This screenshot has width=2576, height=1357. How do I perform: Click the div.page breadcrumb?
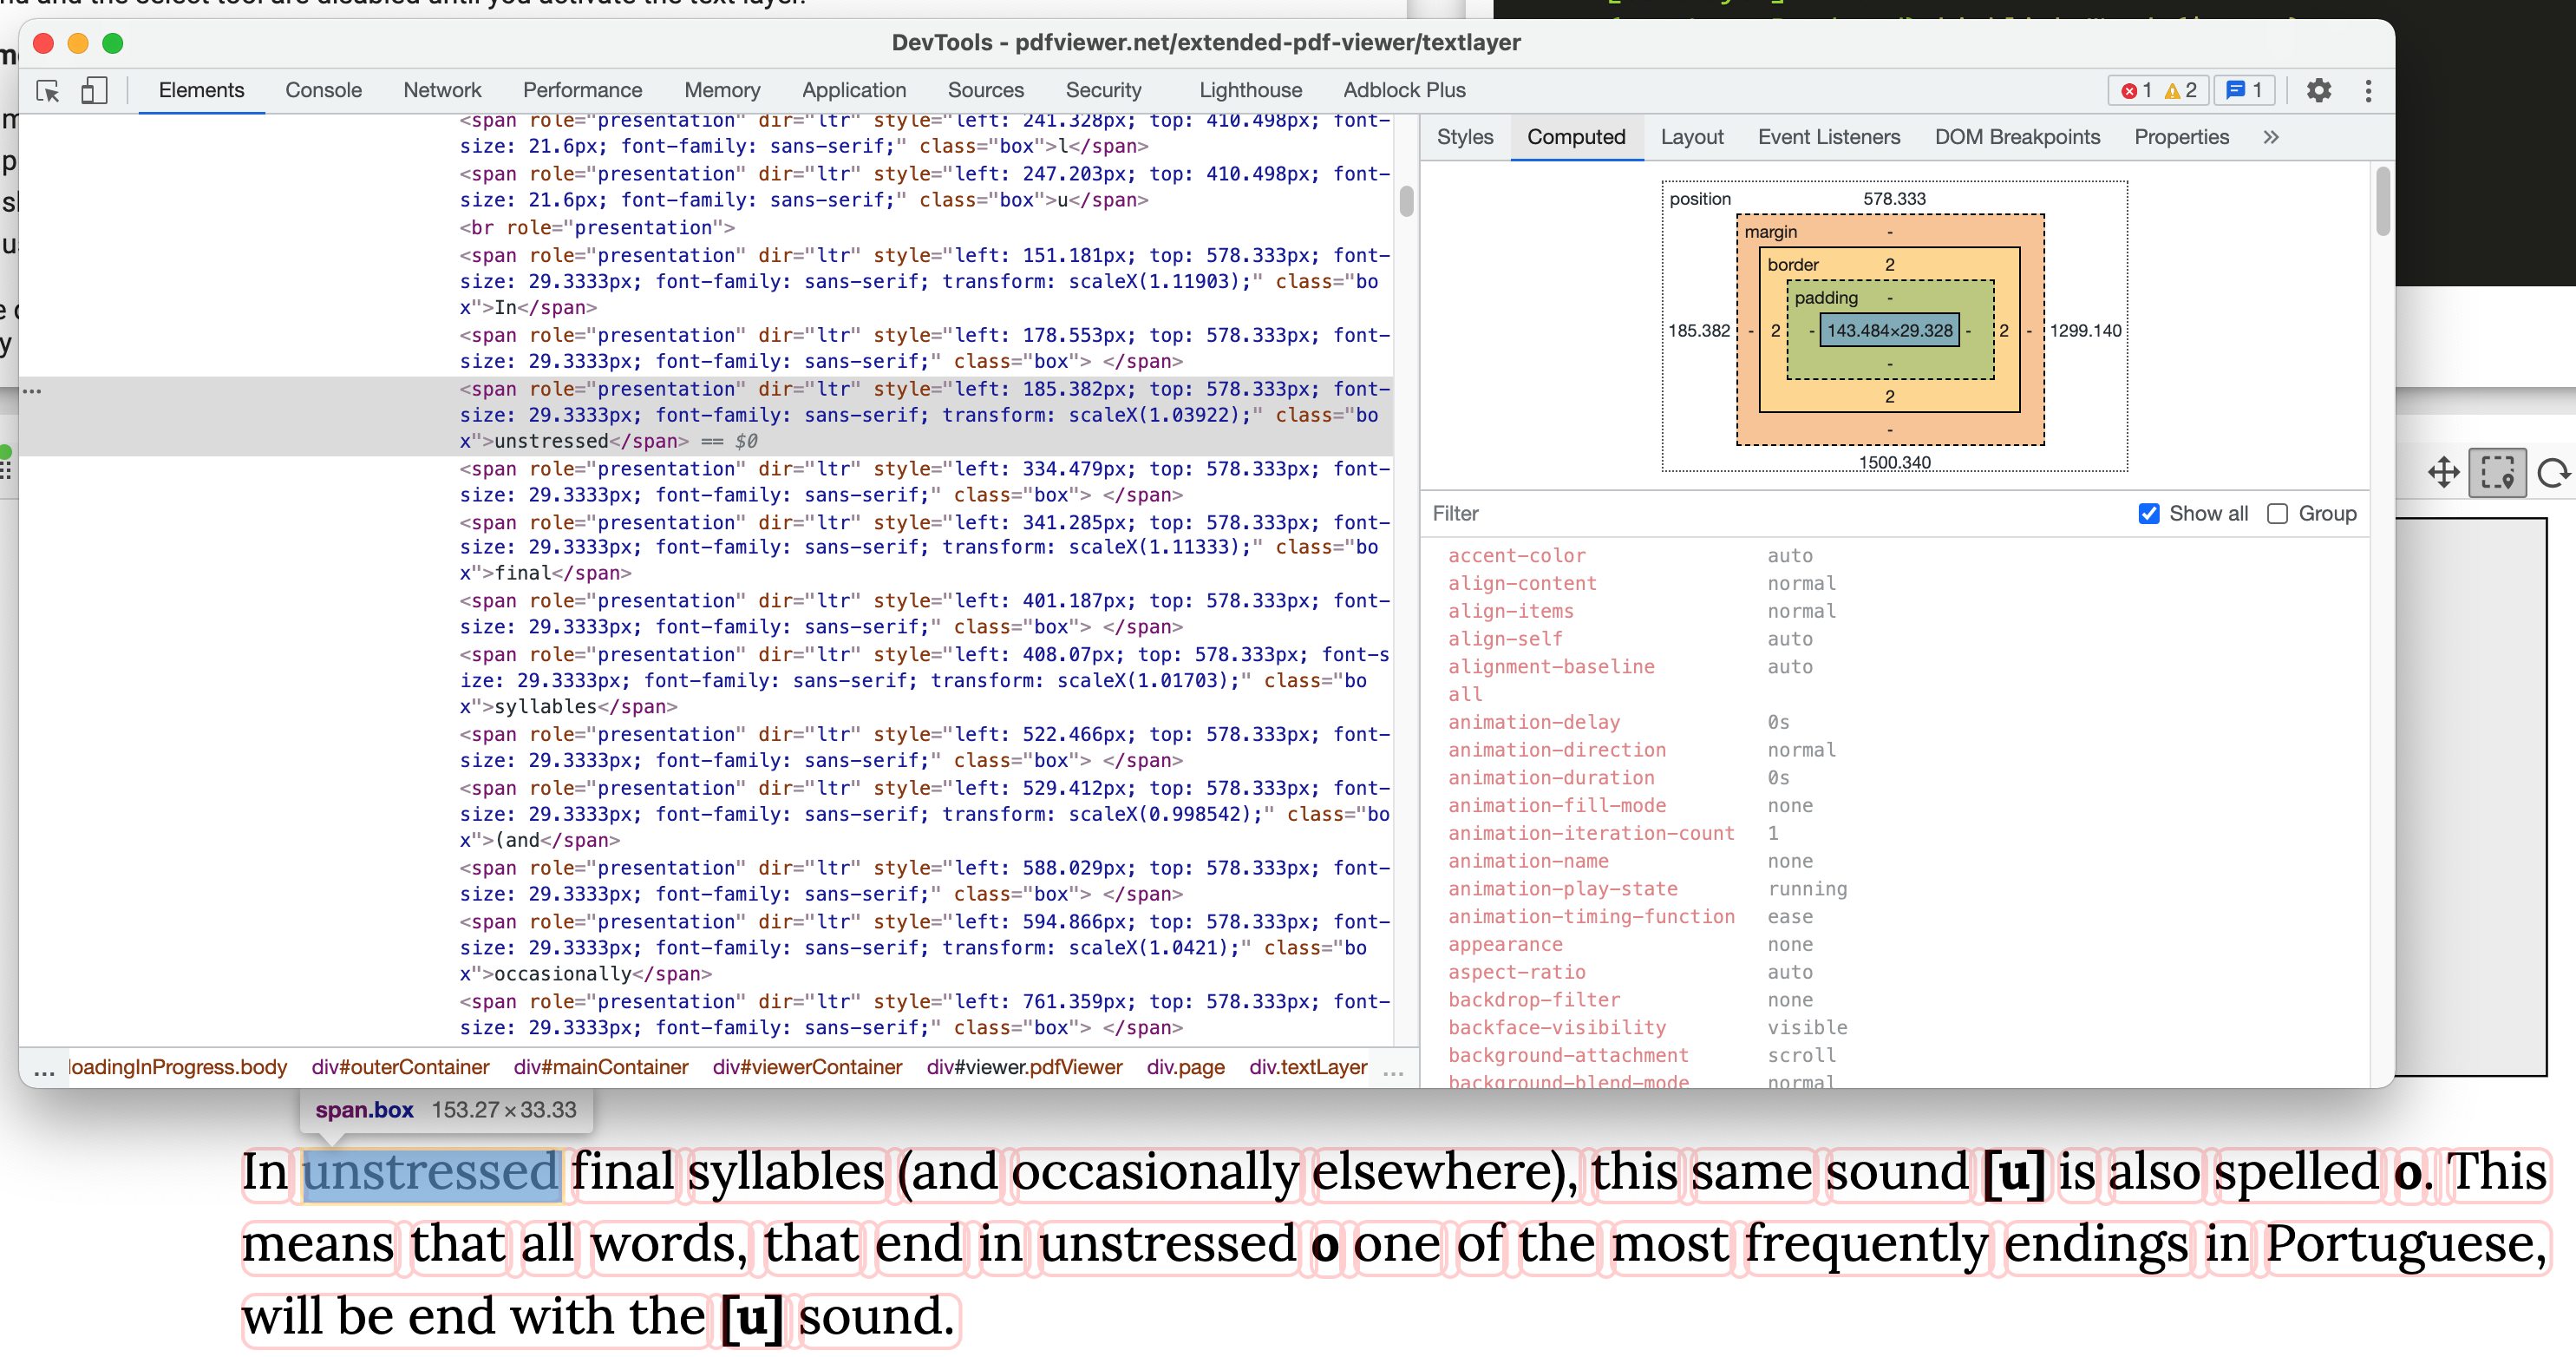[x=1185, y=1068]
